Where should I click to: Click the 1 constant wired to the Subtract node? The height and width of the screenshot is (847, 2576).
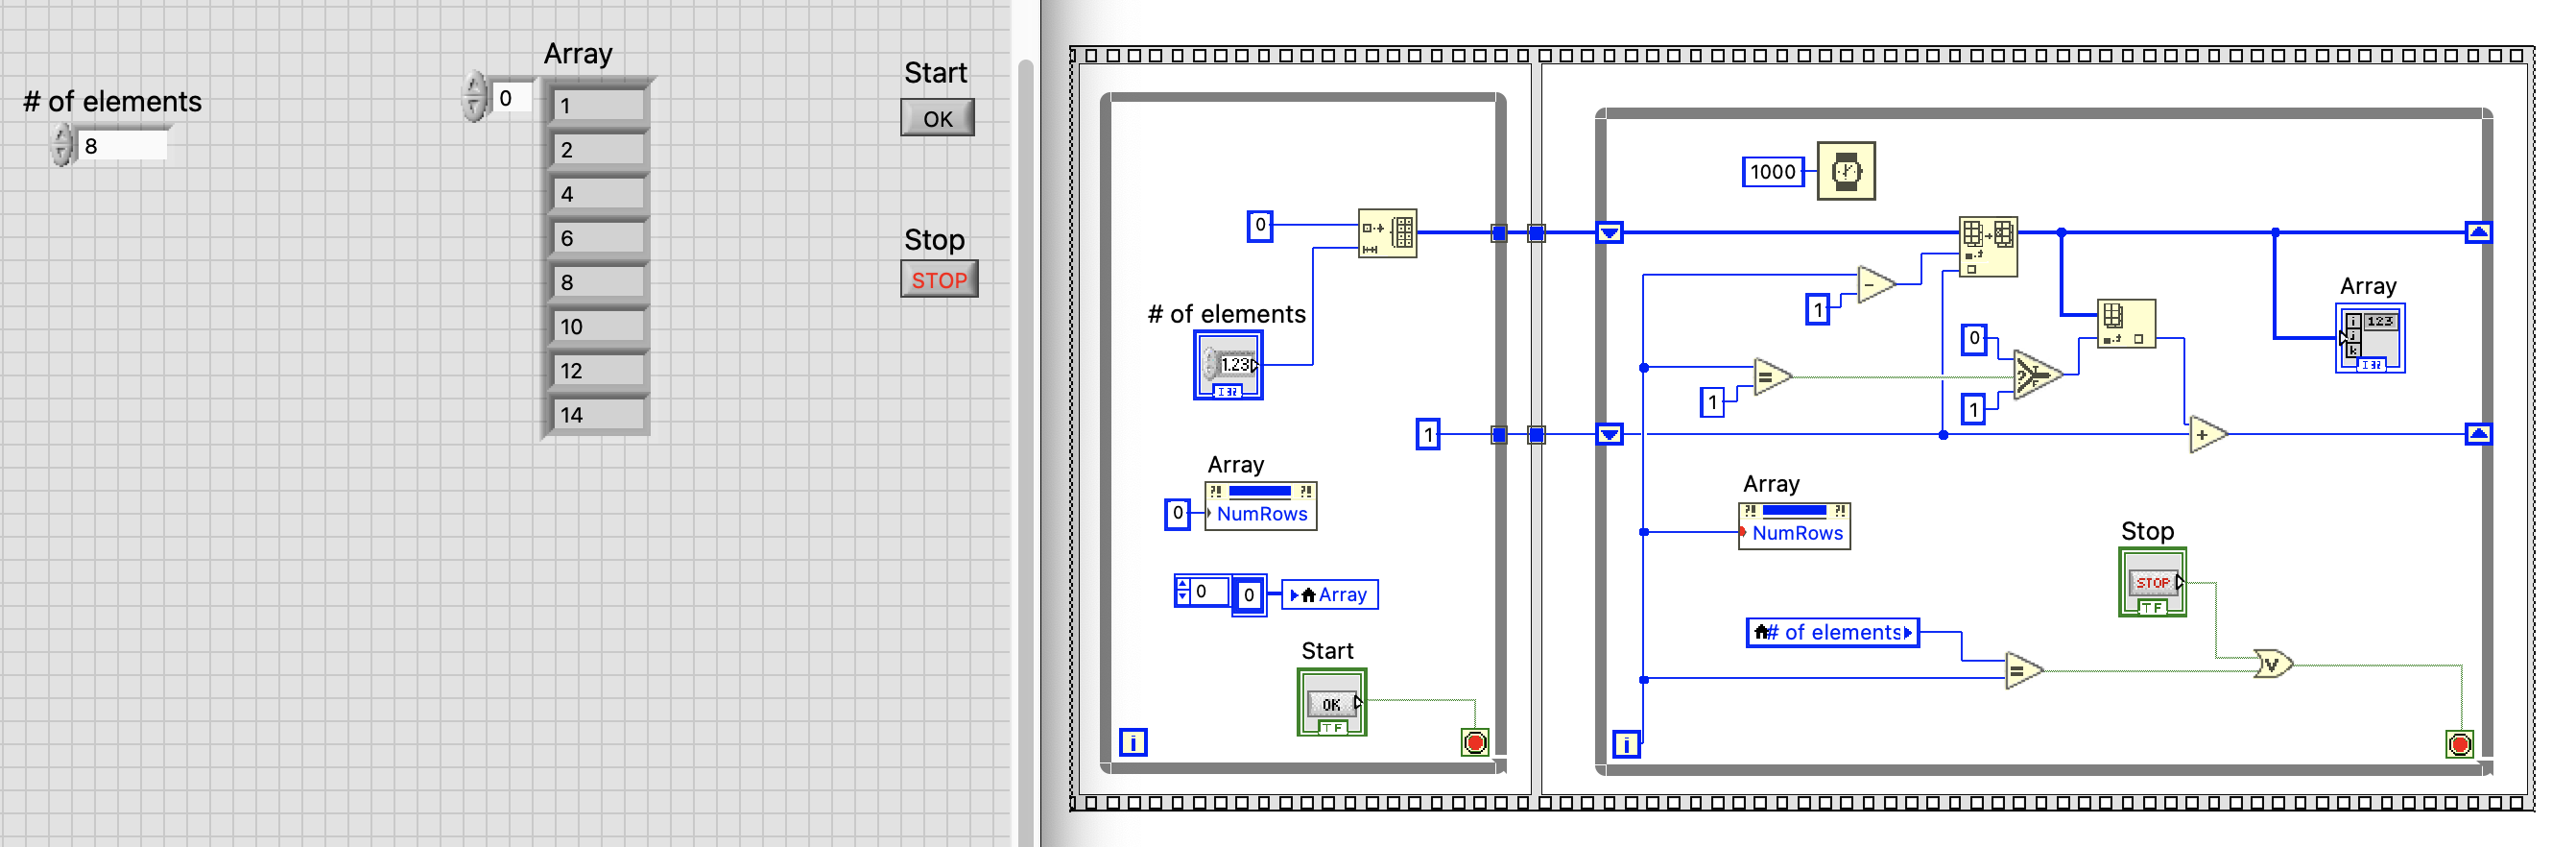pos(1818,310)
